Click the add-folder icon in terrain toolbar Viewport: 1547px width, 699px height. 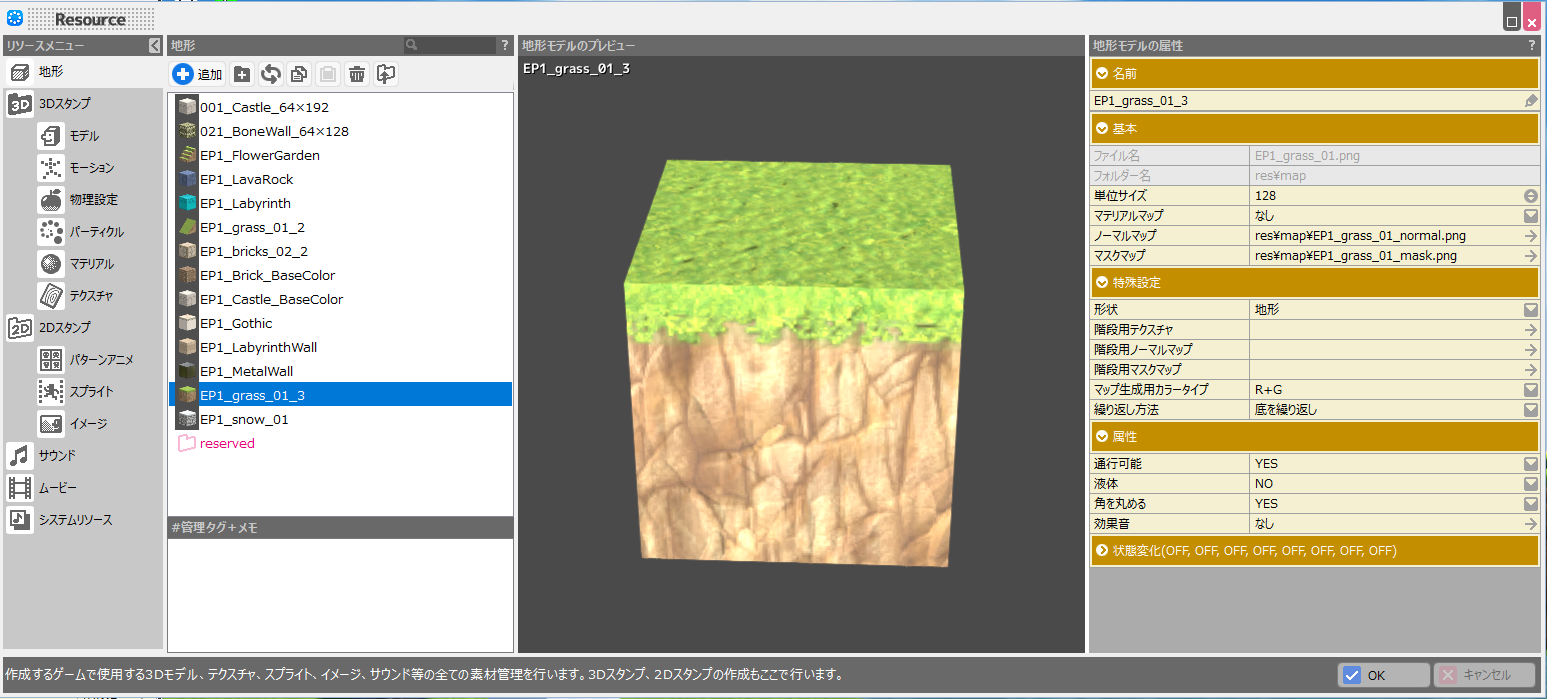pyautogui.click(x=242, y=74)
